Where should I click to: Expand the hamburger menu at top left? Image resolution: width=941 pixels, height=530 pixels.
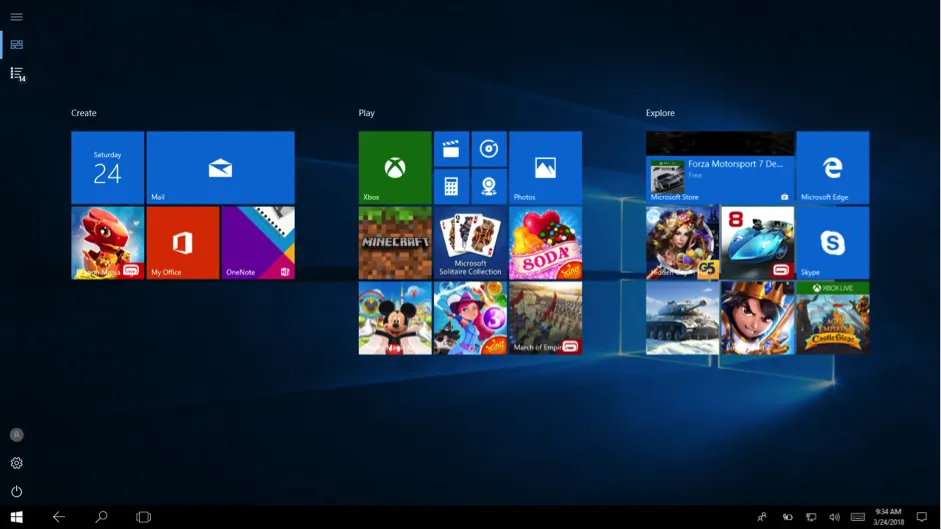tap(16, 17)
